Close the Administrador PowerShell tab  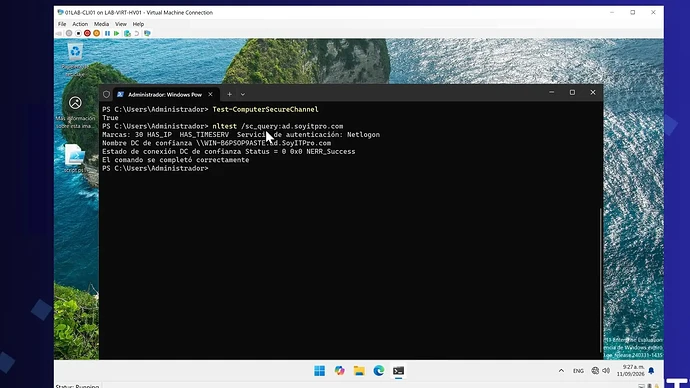coord(210,95)
